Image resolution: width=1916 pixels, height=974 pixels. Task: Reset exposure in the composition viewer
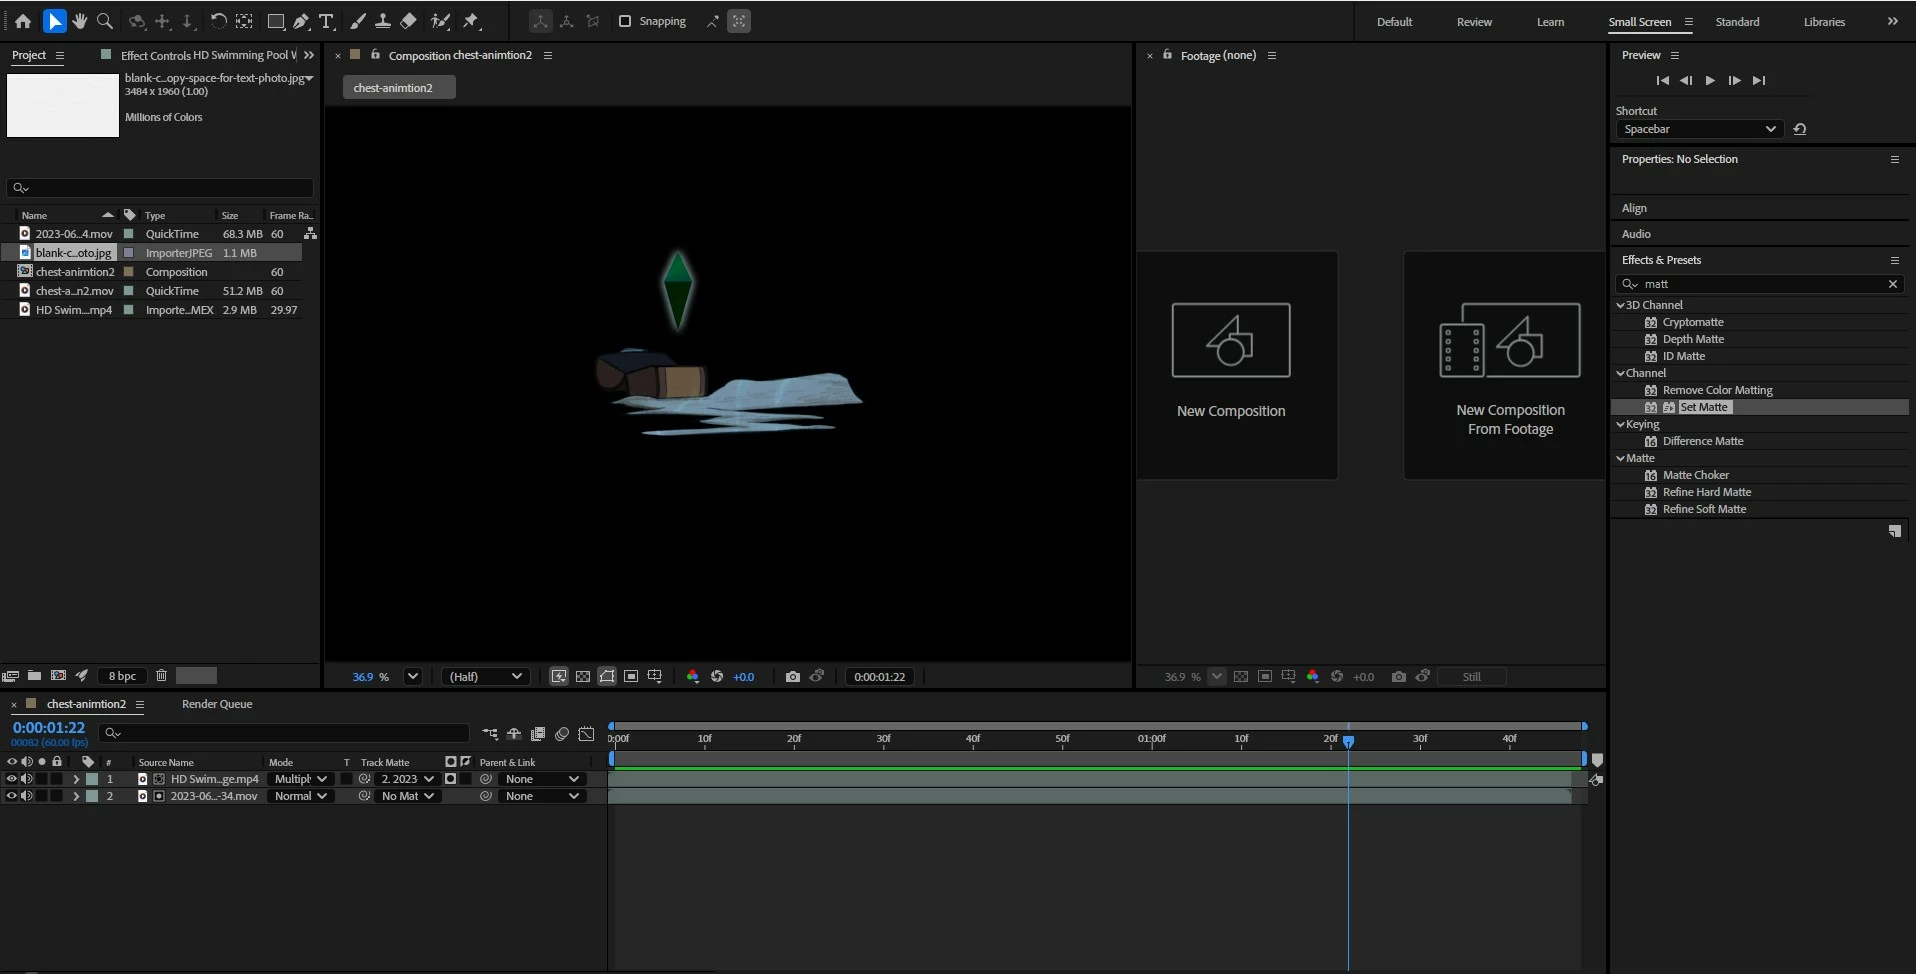(717, 677)
